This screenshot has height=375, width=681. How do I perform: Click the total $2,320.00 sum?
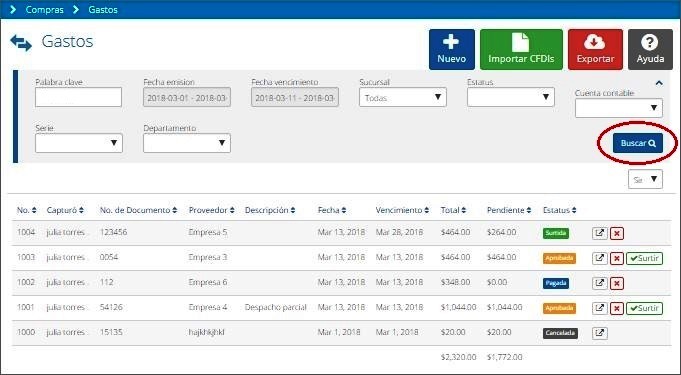(x=458, y=357)
